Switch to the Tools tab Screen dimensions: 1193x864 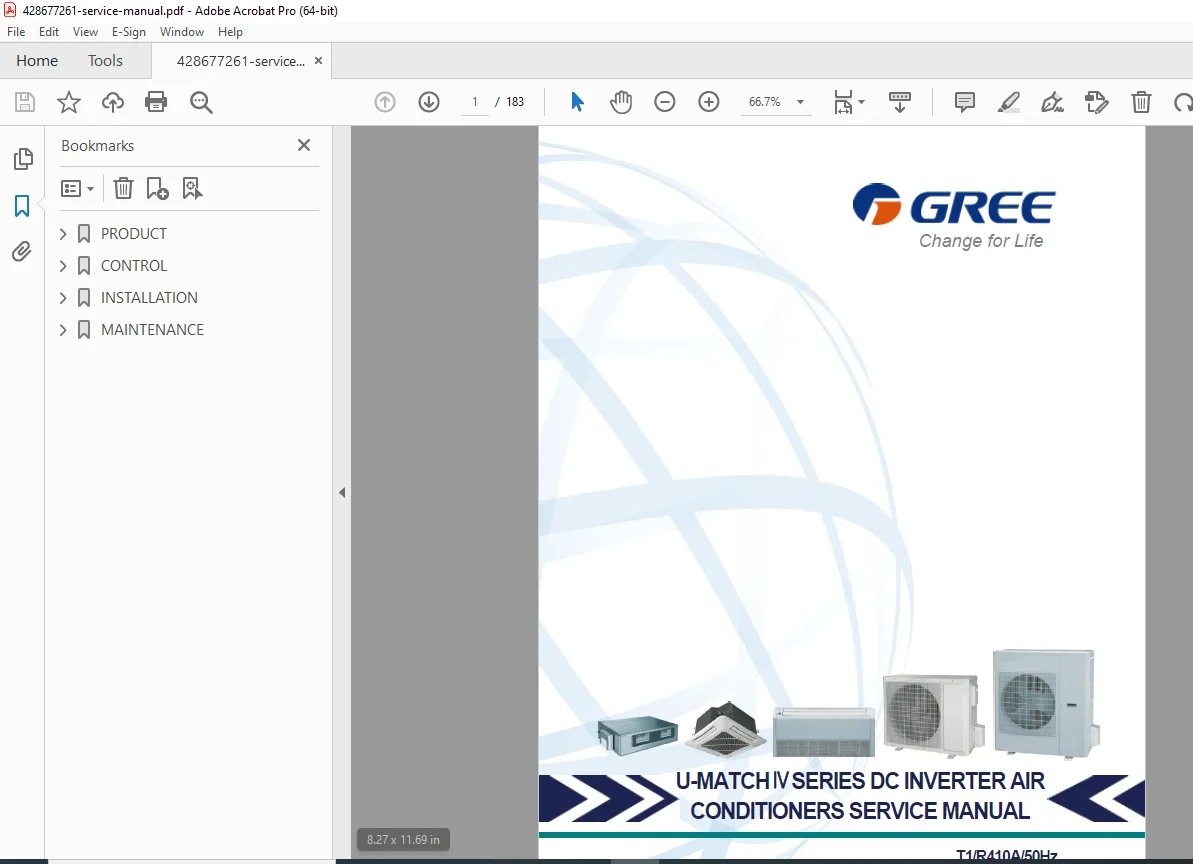click(x=105, y=61)
